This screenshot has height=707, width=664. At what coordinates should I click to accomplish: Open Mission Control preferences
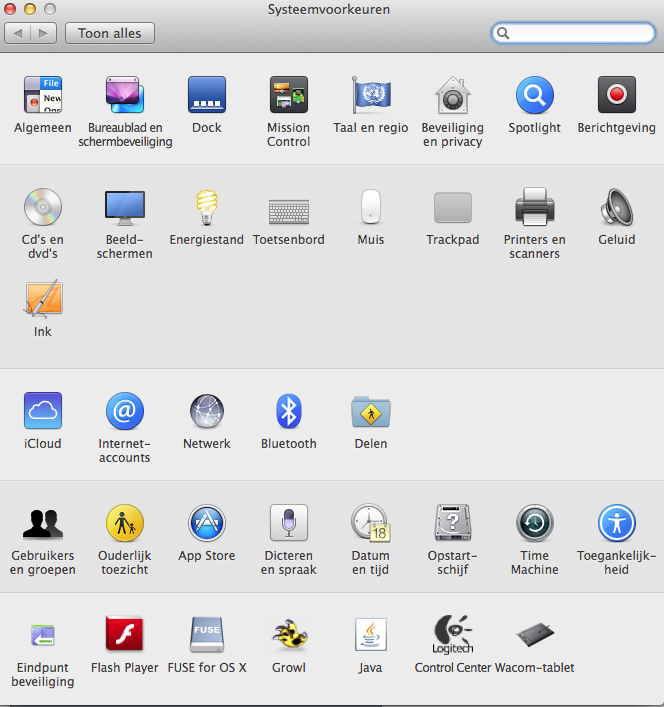tap(289, 95)
